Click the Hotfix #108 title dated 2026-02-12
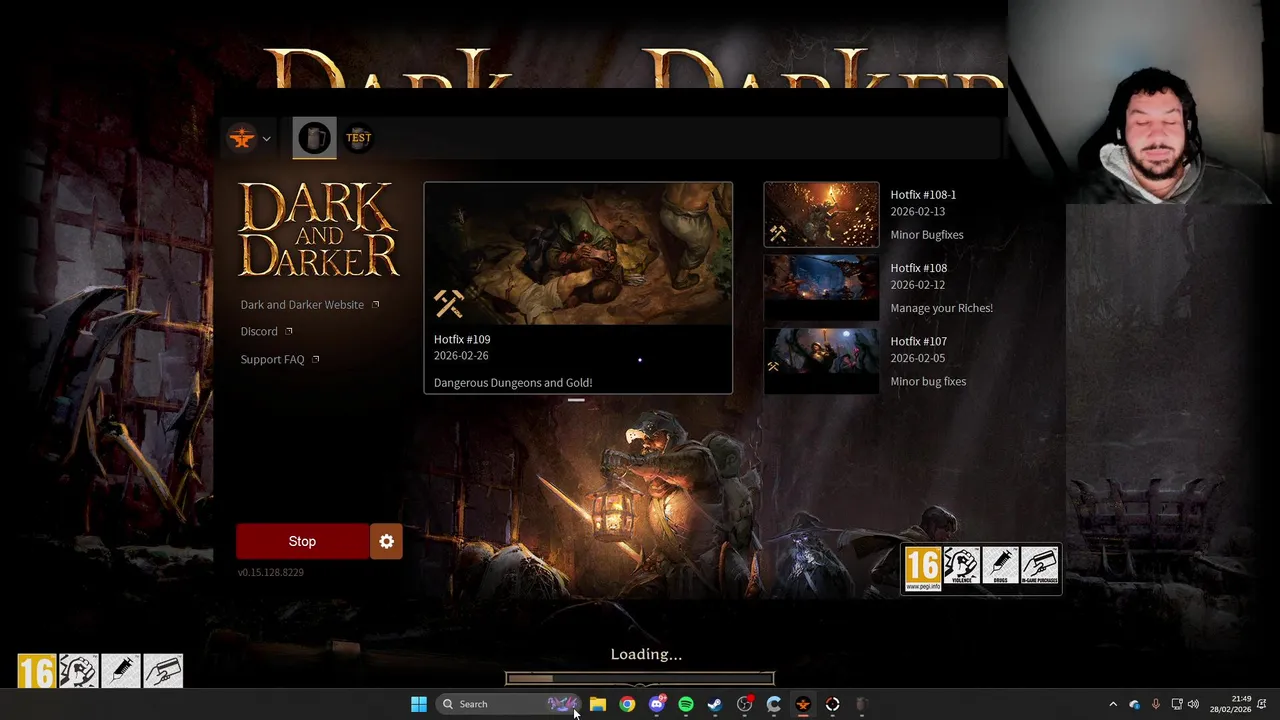1280x720 pixels. (x=918, y=268)
